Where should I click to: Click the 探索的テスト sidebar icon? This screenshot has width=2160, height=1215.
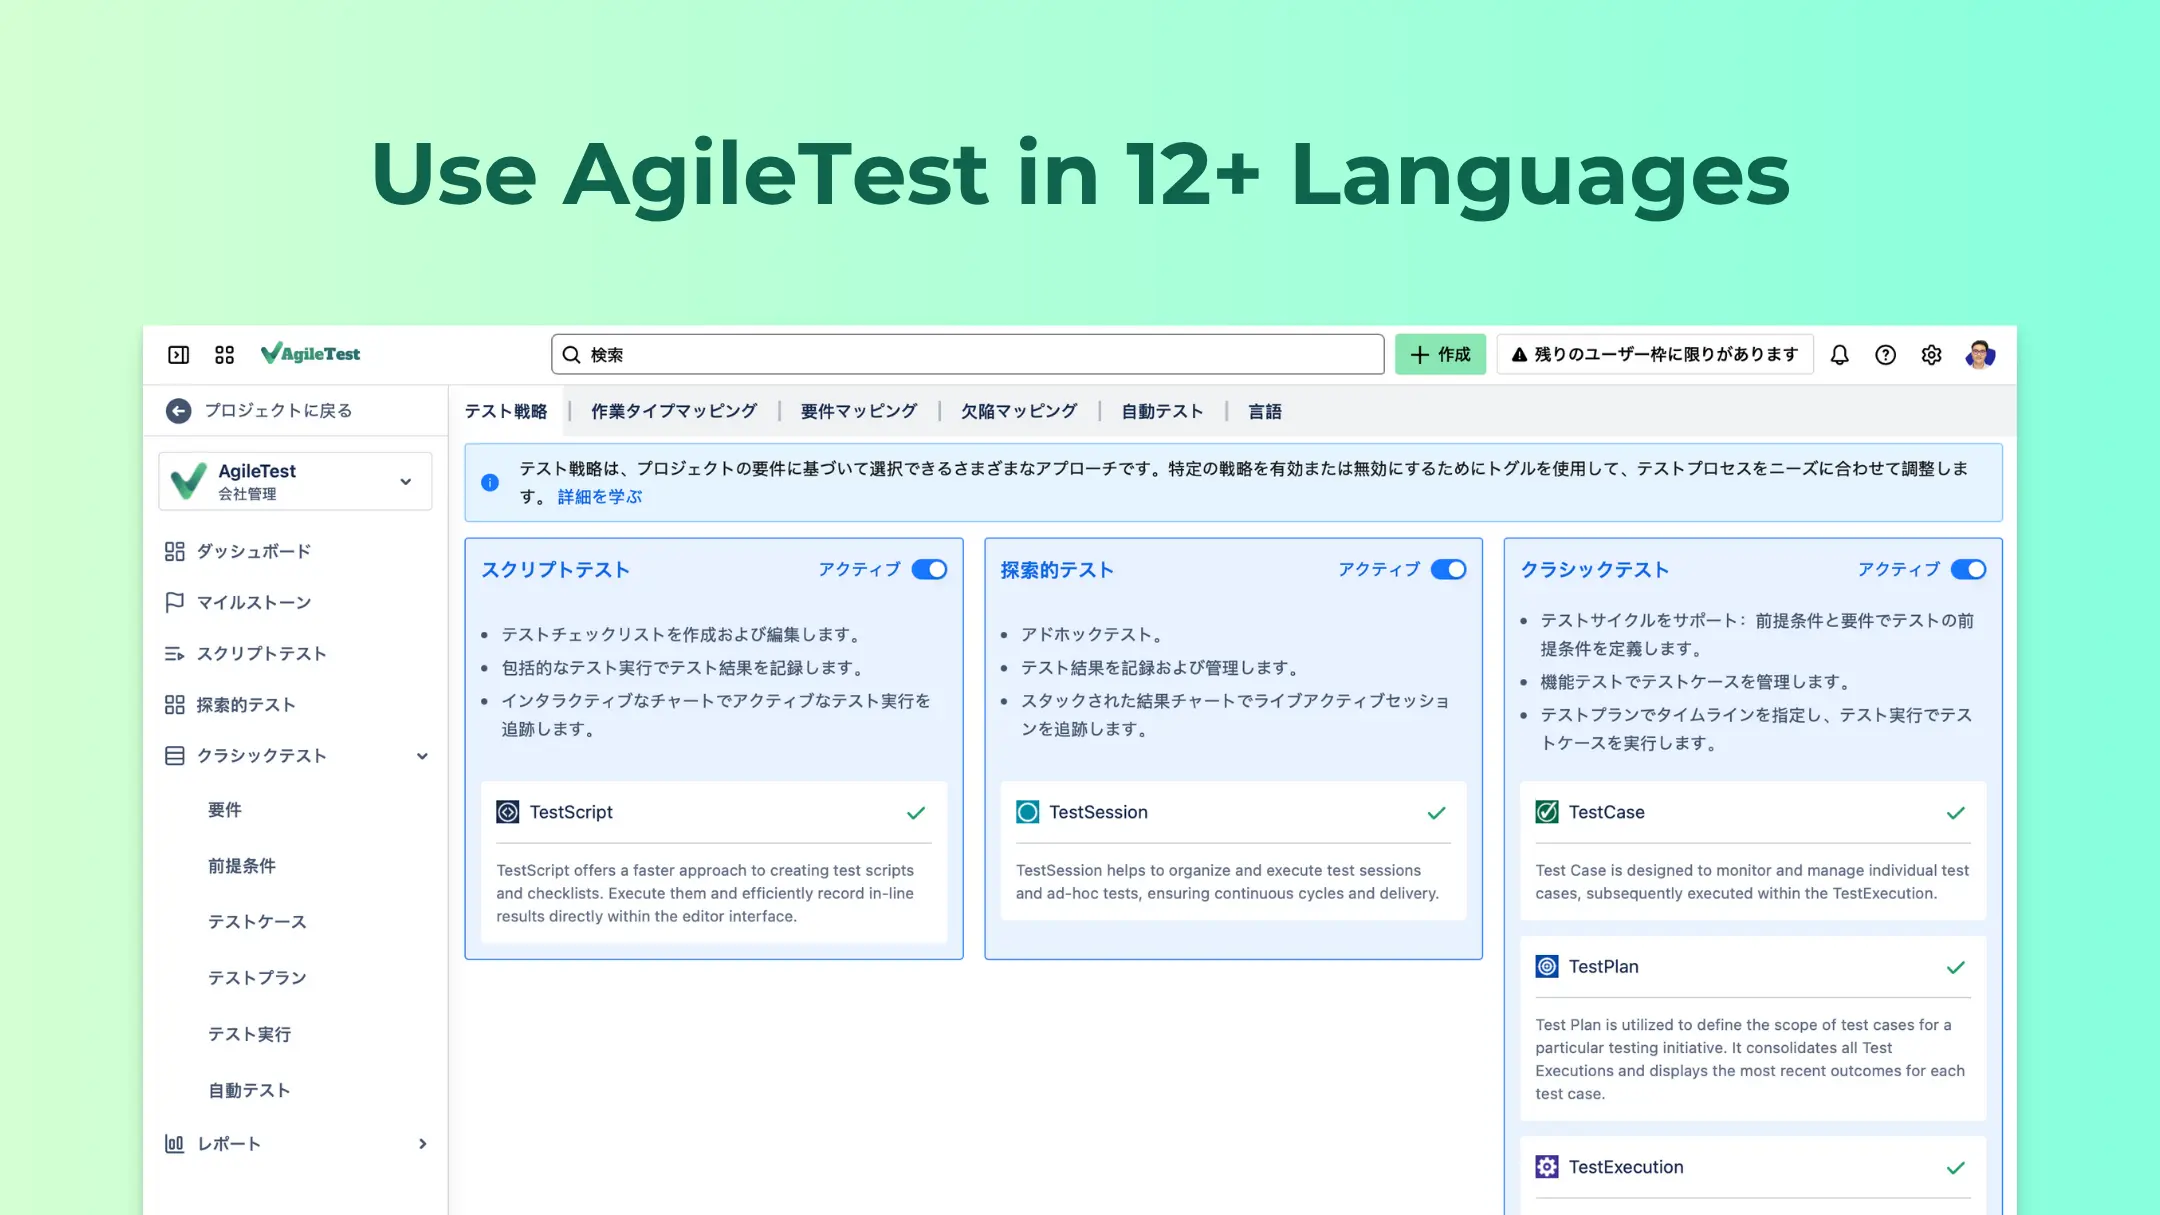pyautogui.click(x=175, y=705)
